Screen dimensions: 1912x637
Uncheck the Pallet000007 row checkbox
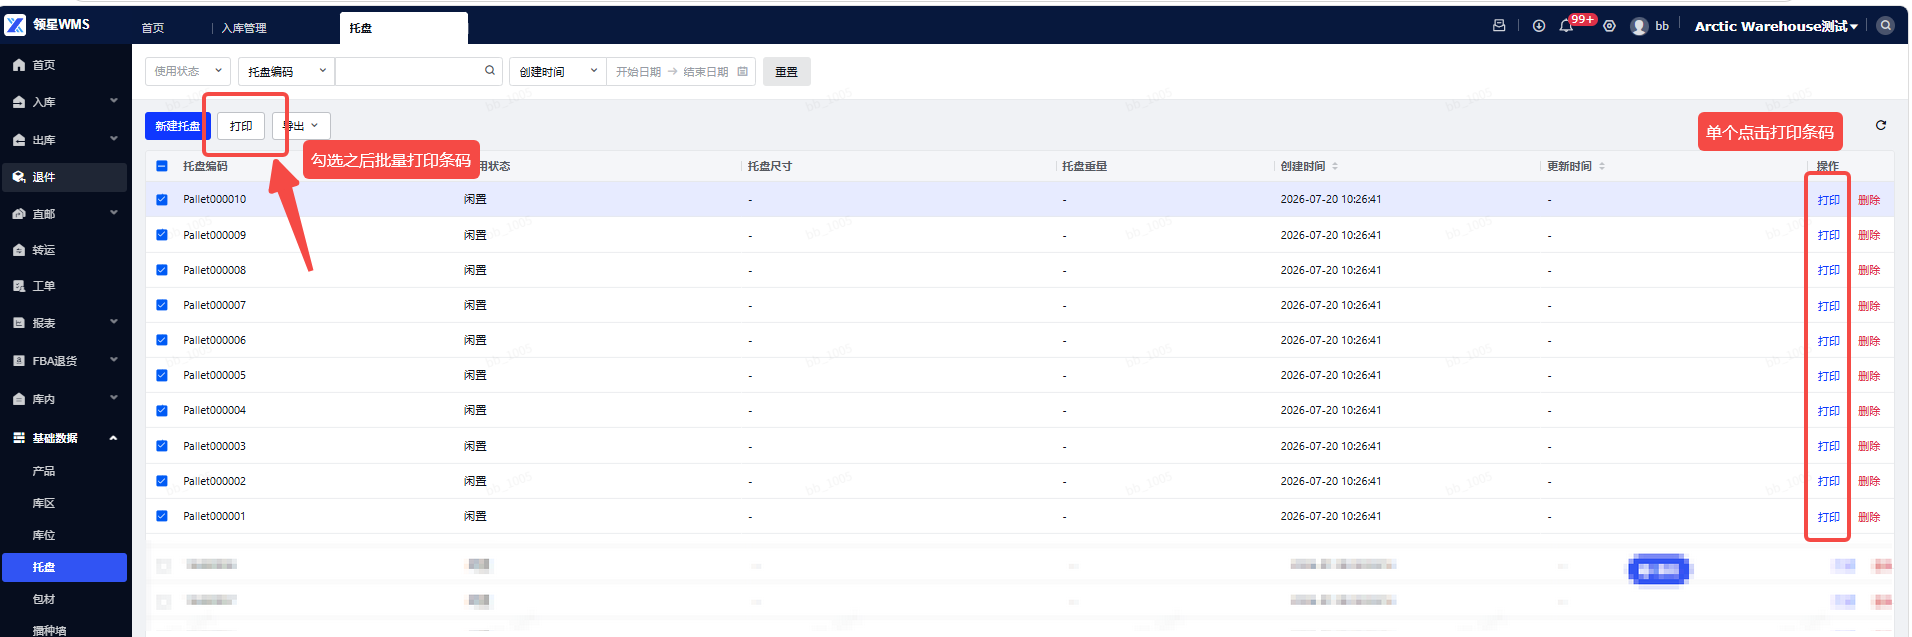162,305
